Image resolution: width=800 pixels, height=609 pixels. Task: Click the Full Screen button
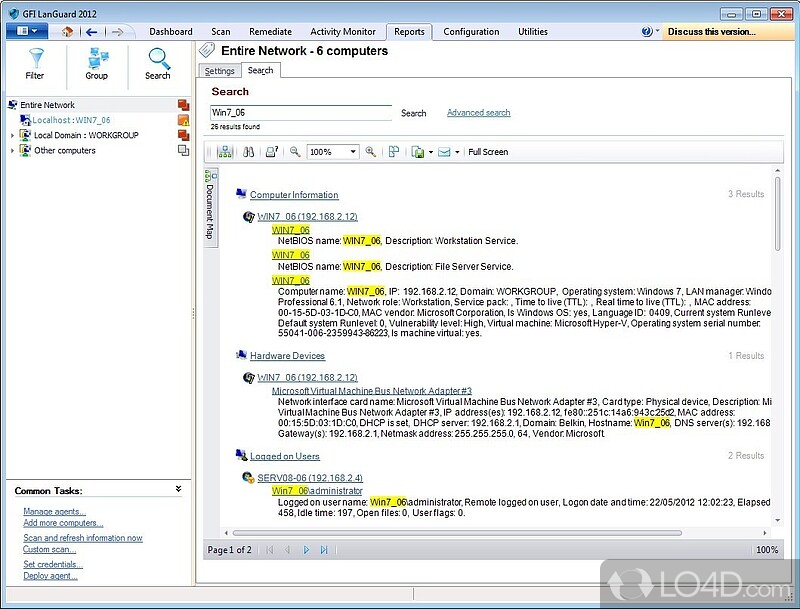coord(488,152)
